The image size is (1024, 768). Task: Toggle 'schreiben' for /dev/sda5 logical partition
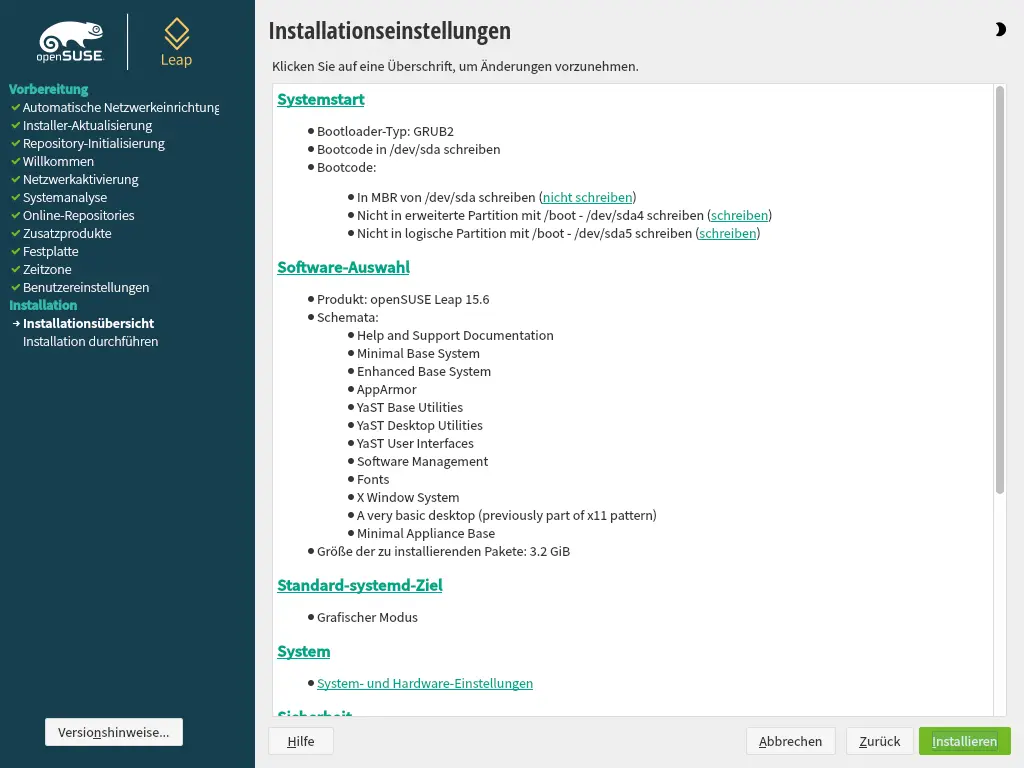pyautogui.click(x=727, y=234)
